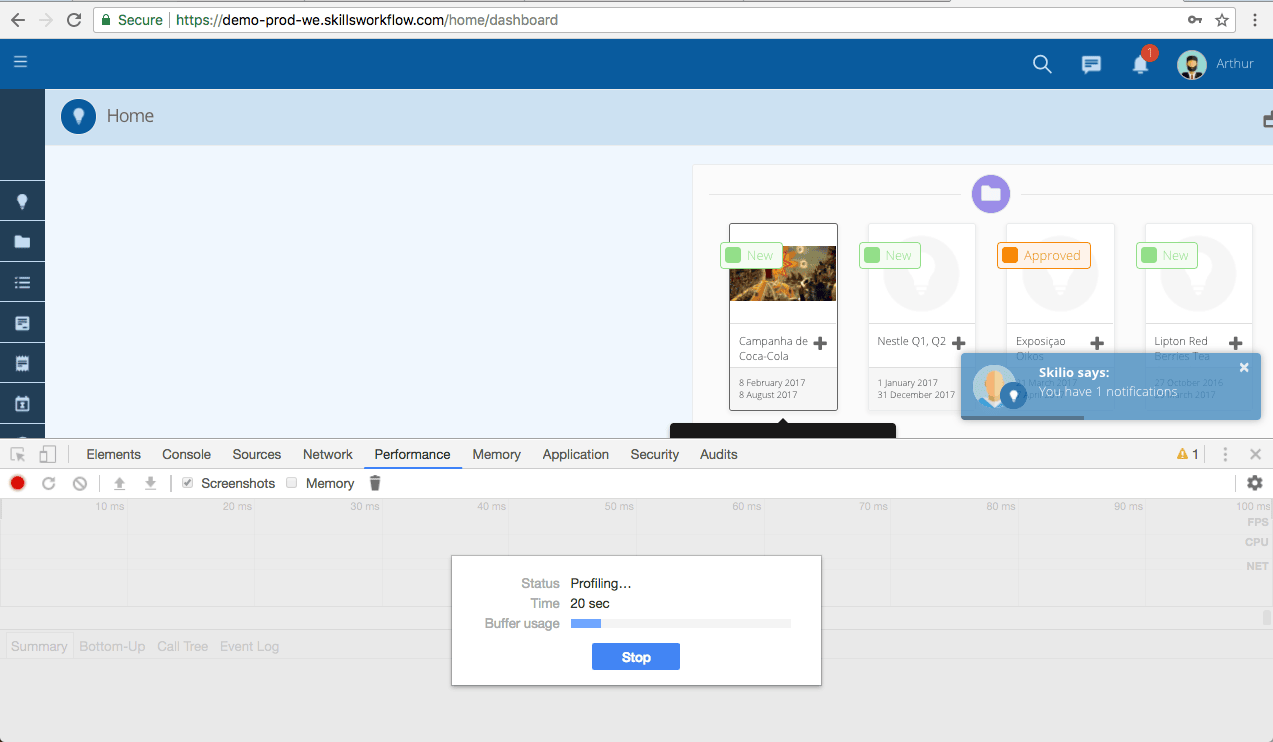1273x742 pixels.
Task: Enable the Memory checkbox in Performance toolbar
Action: click(292, 483)
